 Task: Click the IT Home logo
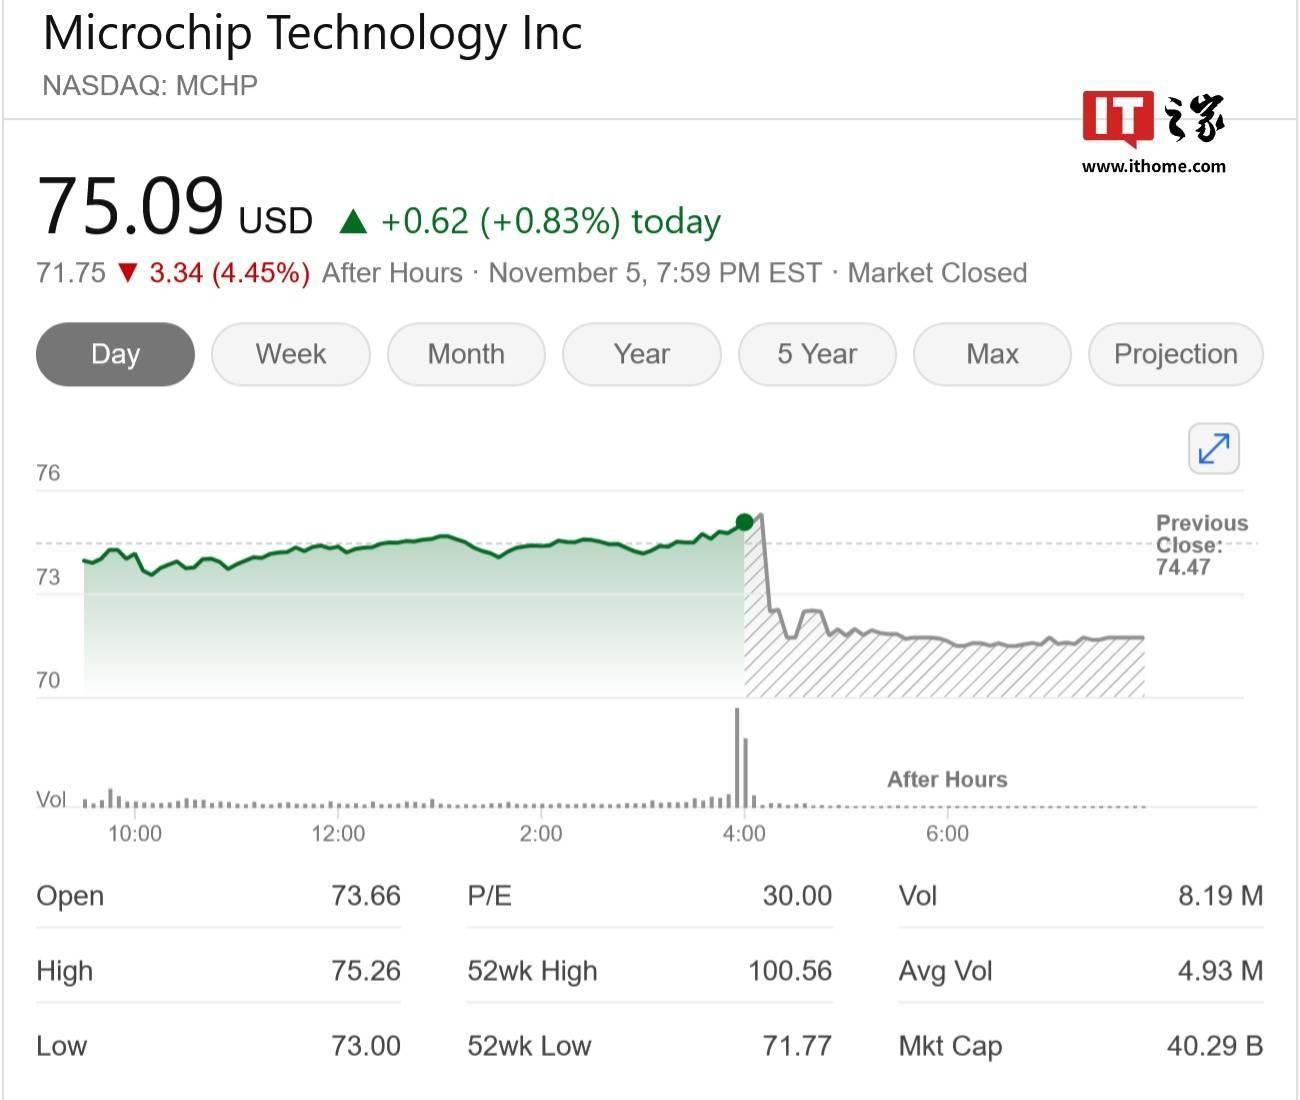1153,120
